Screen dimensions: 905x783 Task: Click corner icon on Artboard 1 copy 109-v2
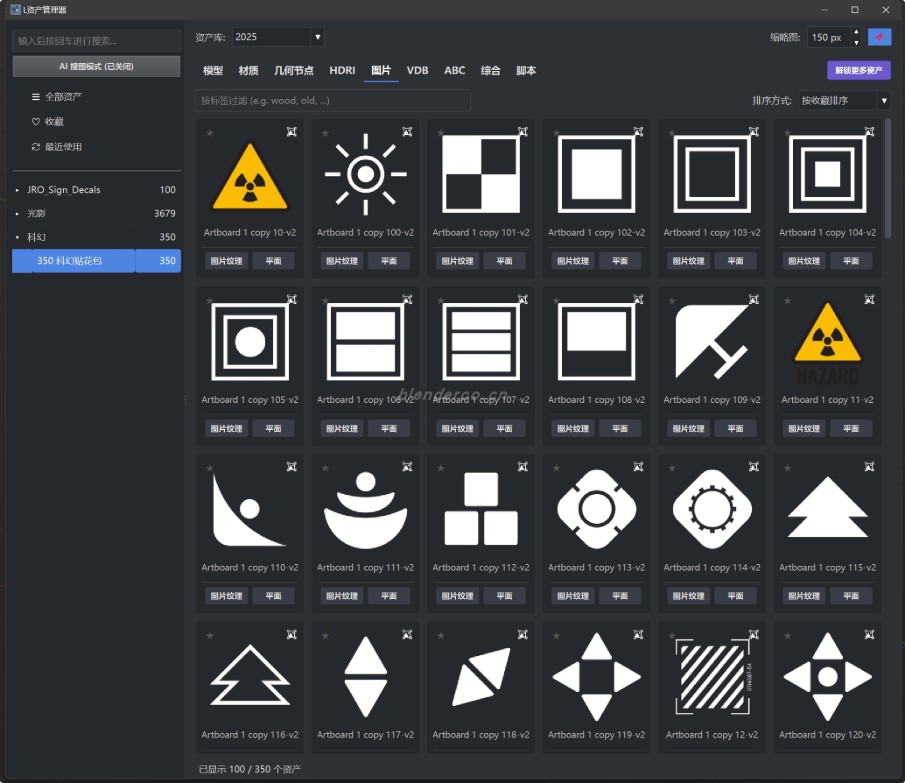tap(753, 299)
